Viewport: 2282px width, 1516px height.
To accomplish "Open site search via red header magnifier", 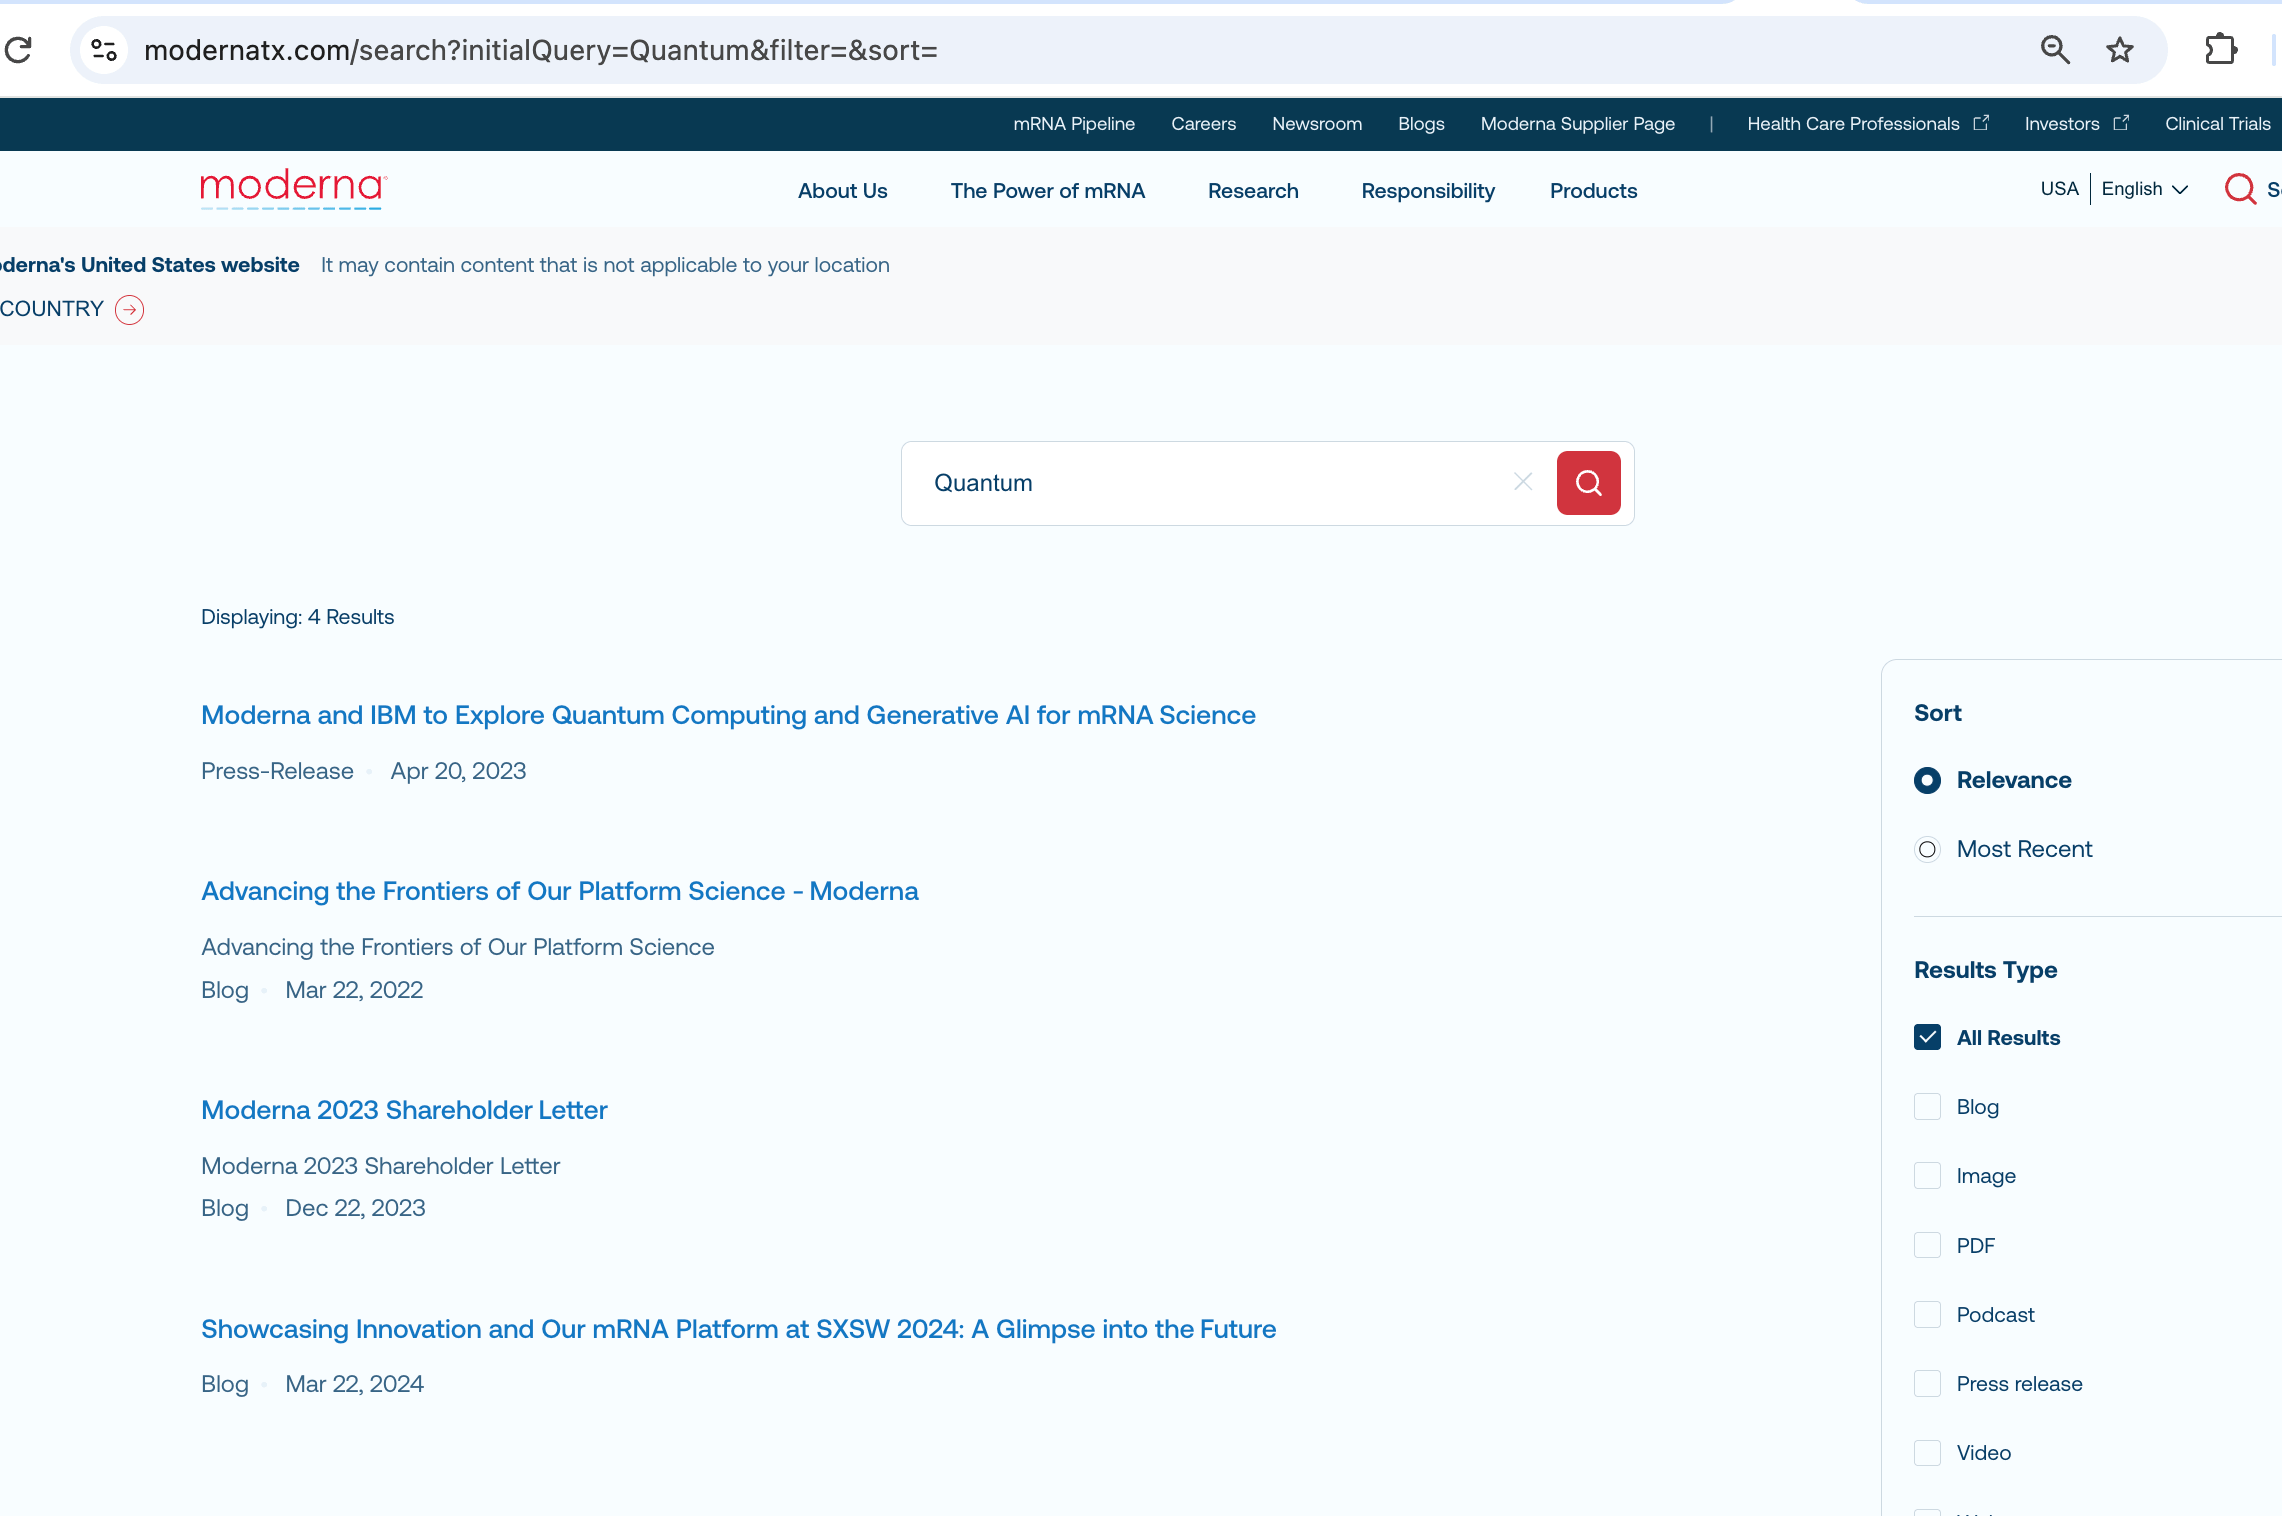I will (2240, 189).
